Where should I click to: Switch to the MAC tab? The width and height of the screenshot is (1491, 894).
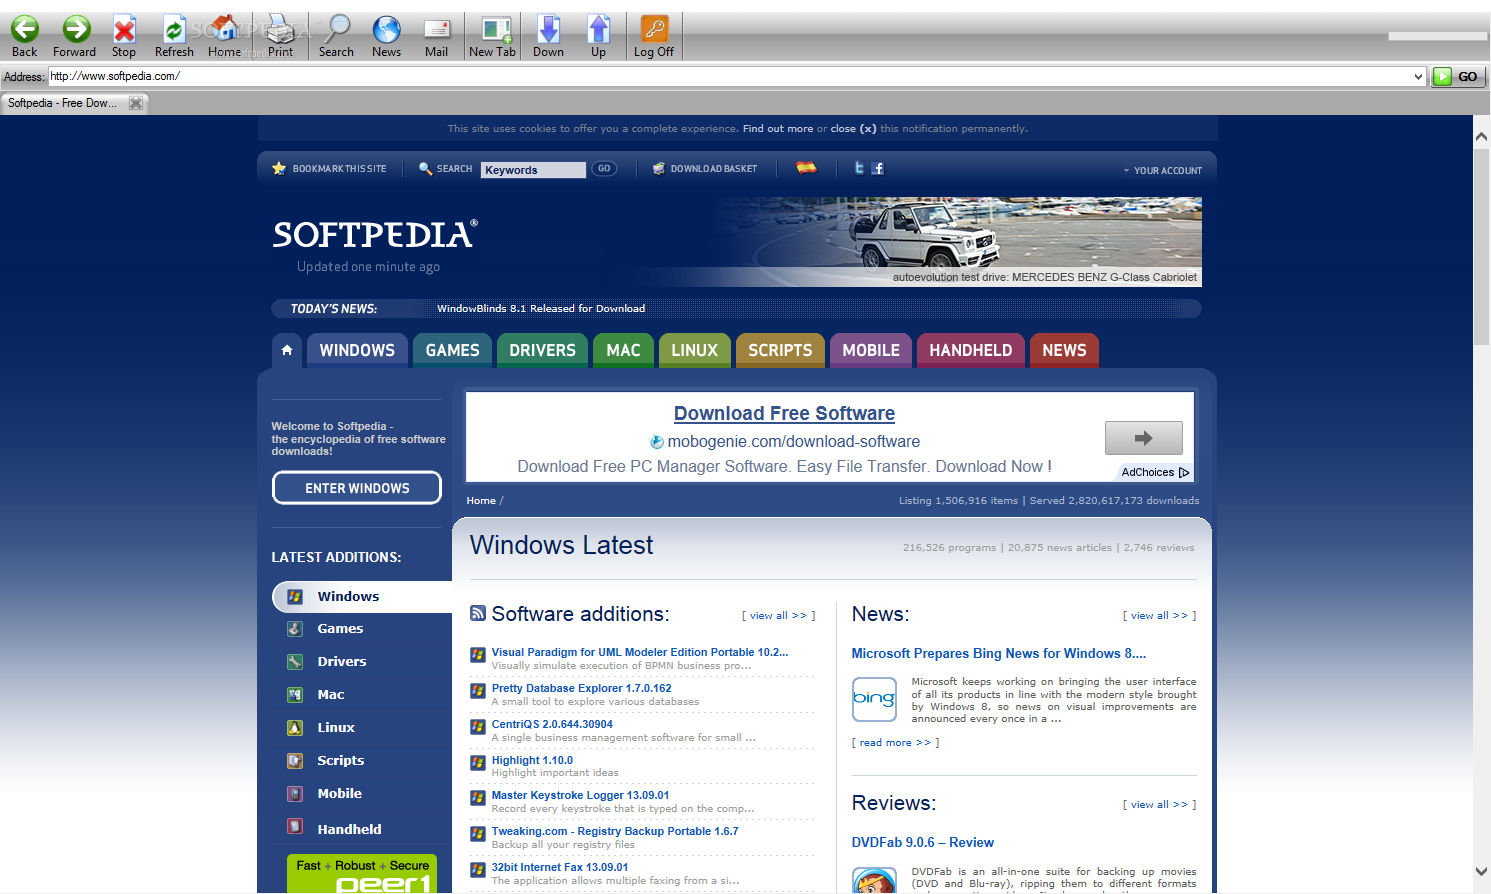[623, 350]
